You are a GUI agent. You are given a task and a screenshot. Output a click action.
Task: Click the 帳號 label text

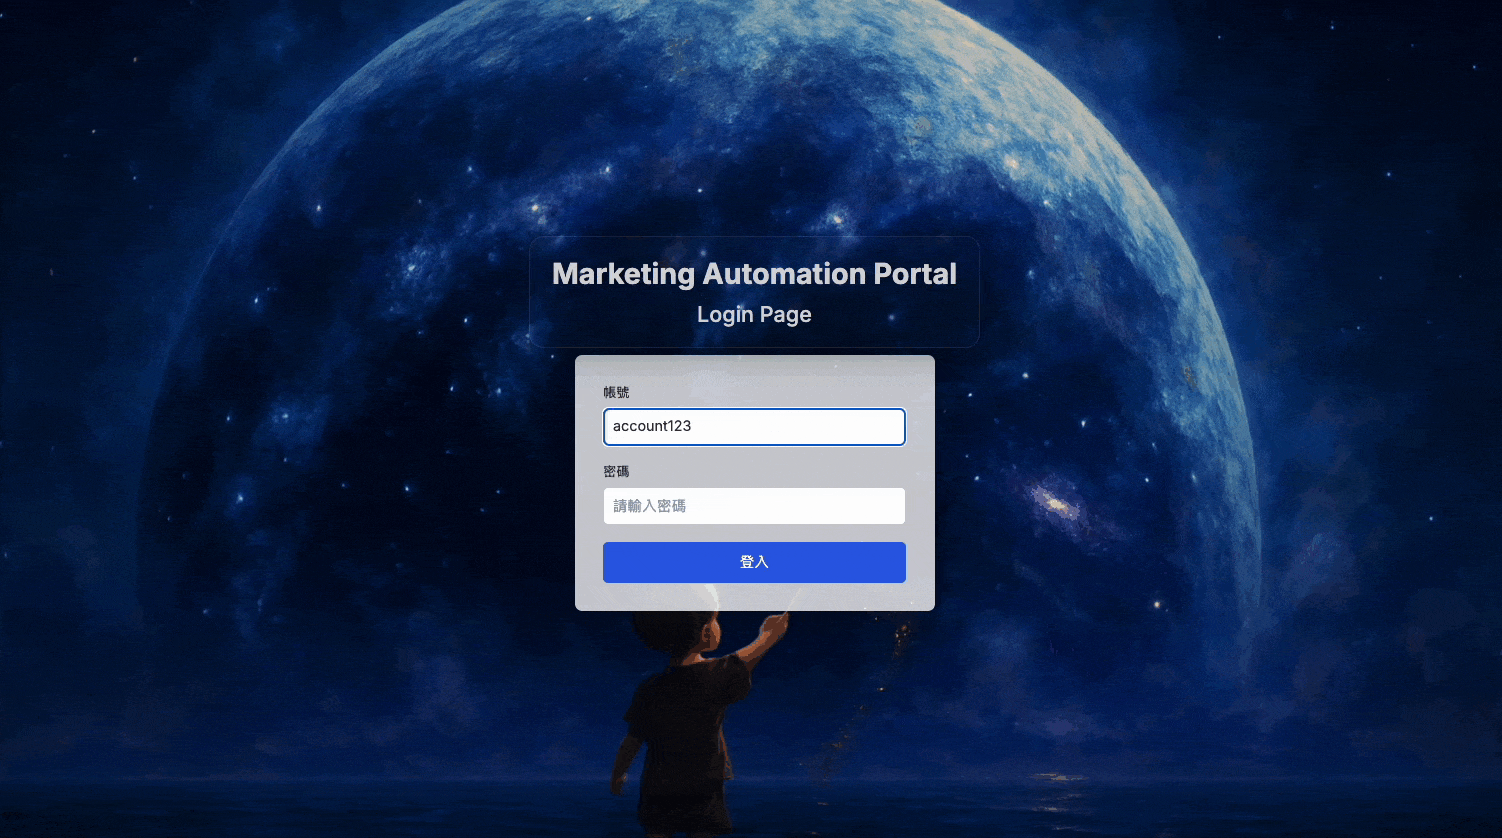616,392
